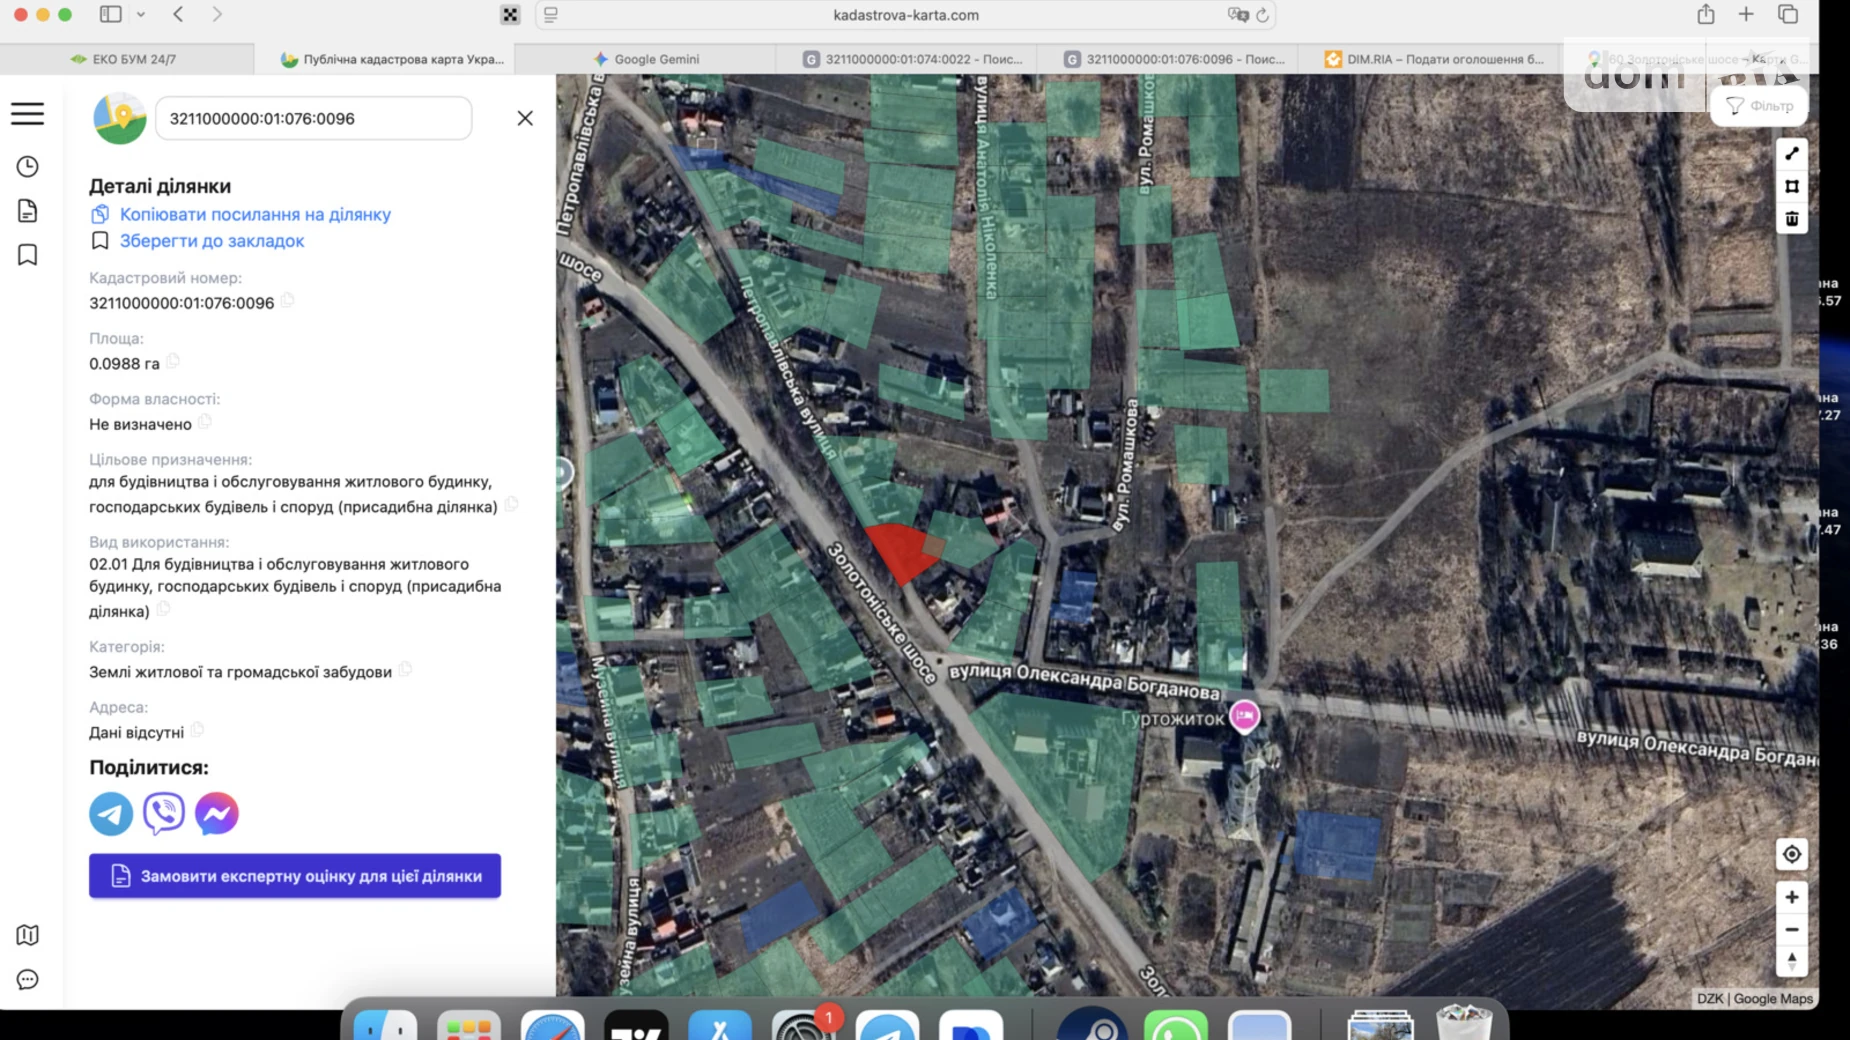The image size is (1850, 1040).
Task: Close the parcel details panel
Action: (525, 118)
